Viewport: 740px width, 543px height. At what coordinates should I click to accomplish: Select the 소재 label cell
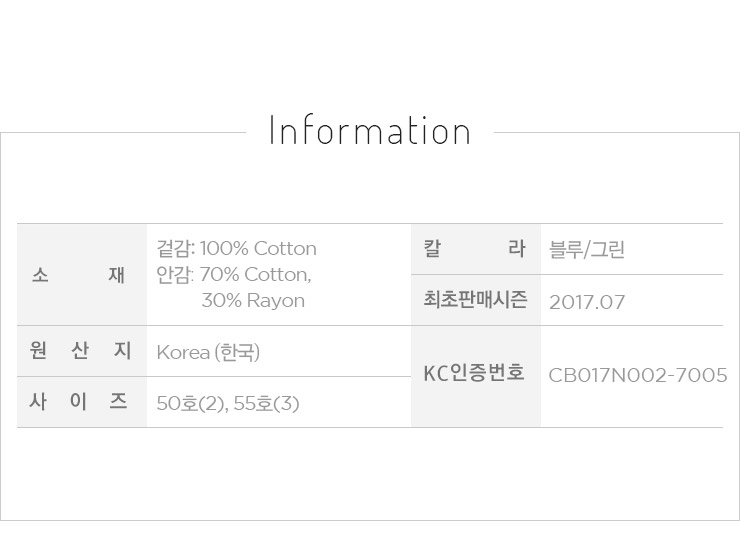pyautogui.click(x=81, y=275)
